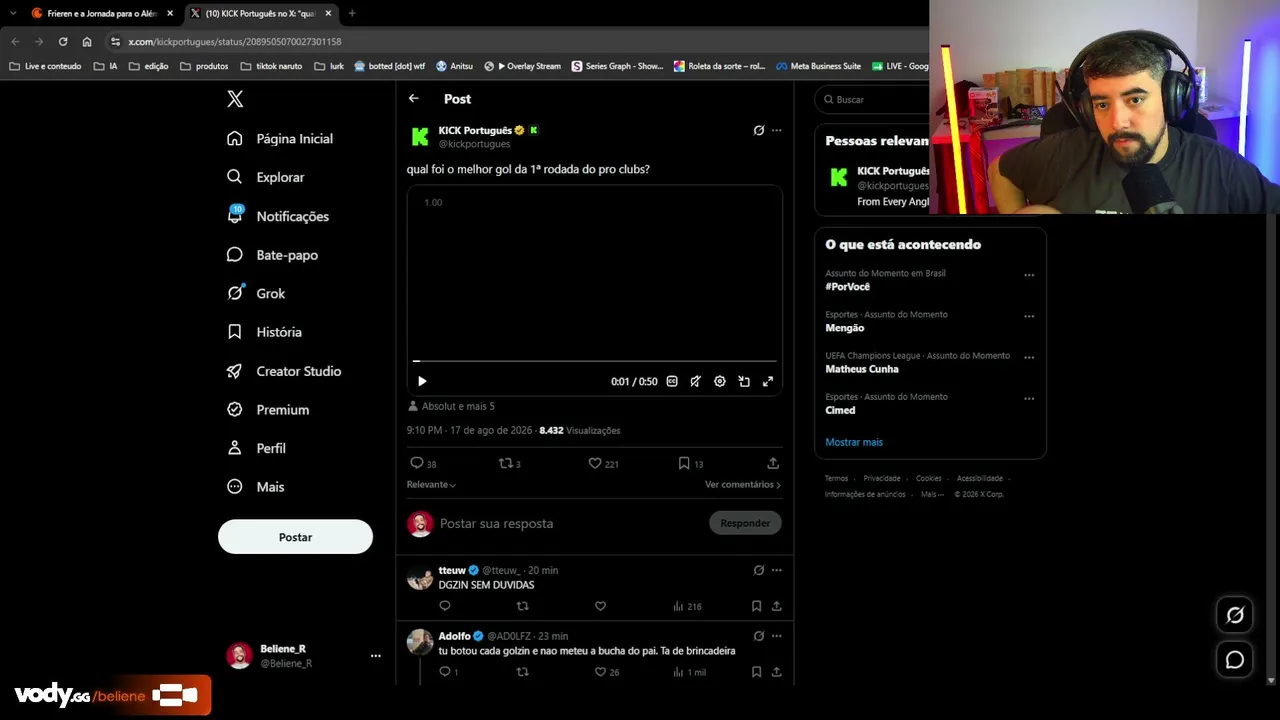Open História in the sidebar
The image size is (1280, 720).
coord(264,332)
